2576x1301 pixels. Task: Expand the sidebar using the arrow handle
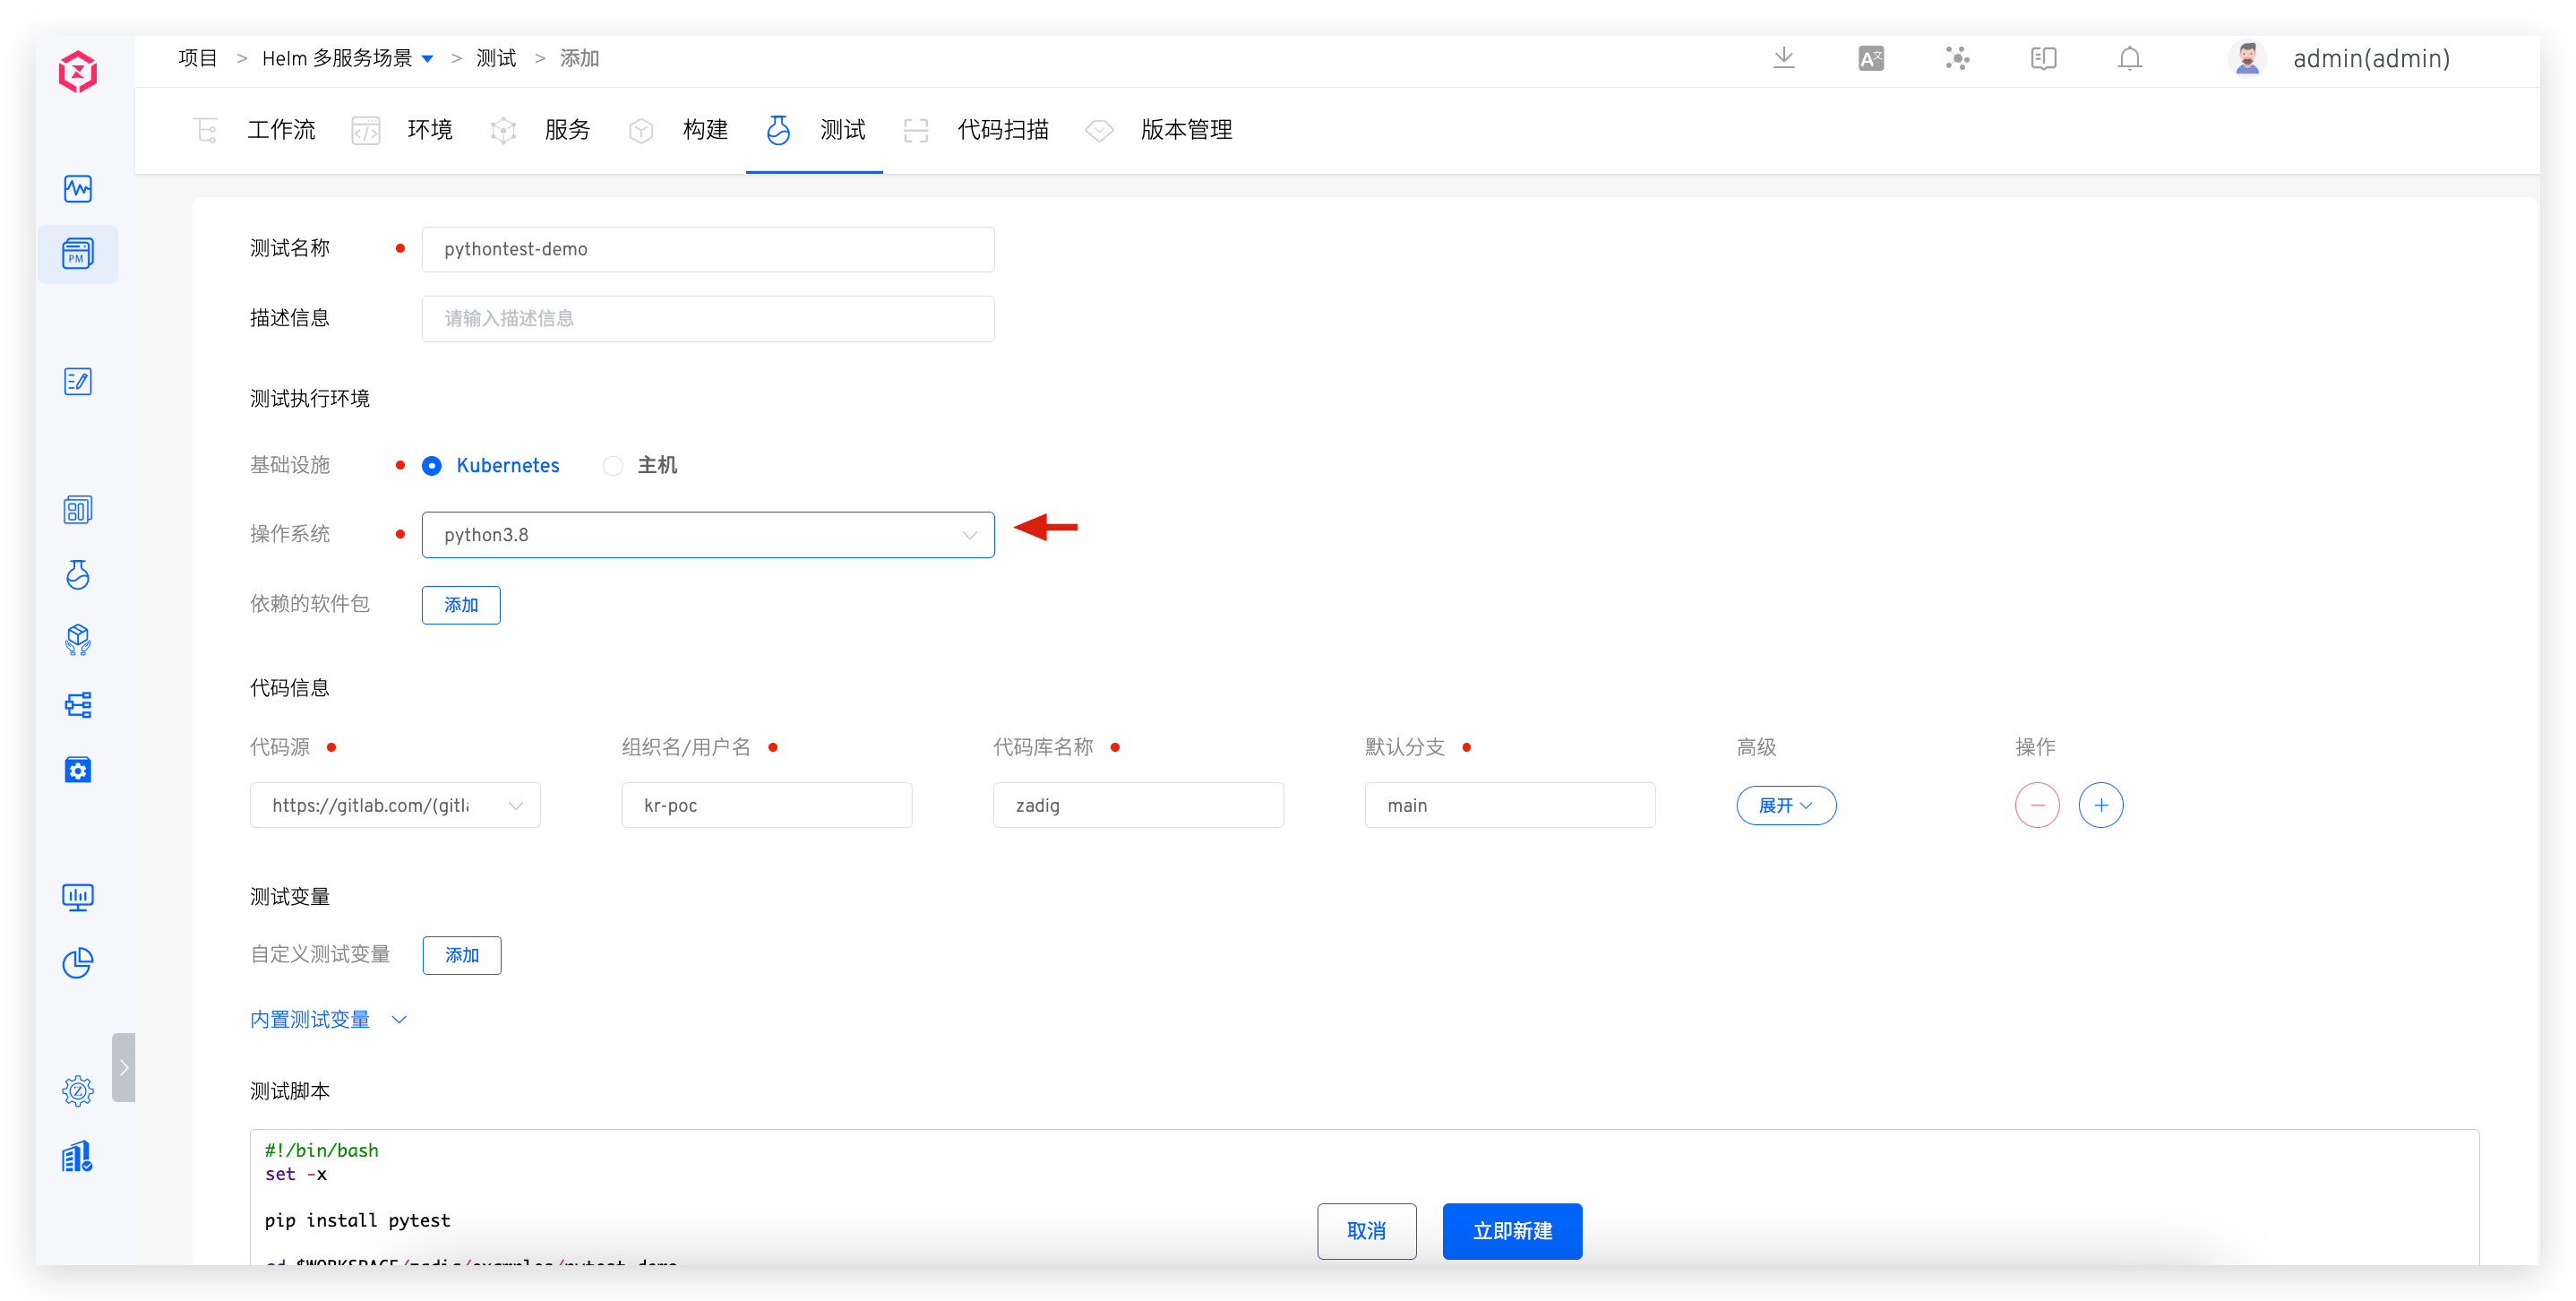coord(123,1067)
